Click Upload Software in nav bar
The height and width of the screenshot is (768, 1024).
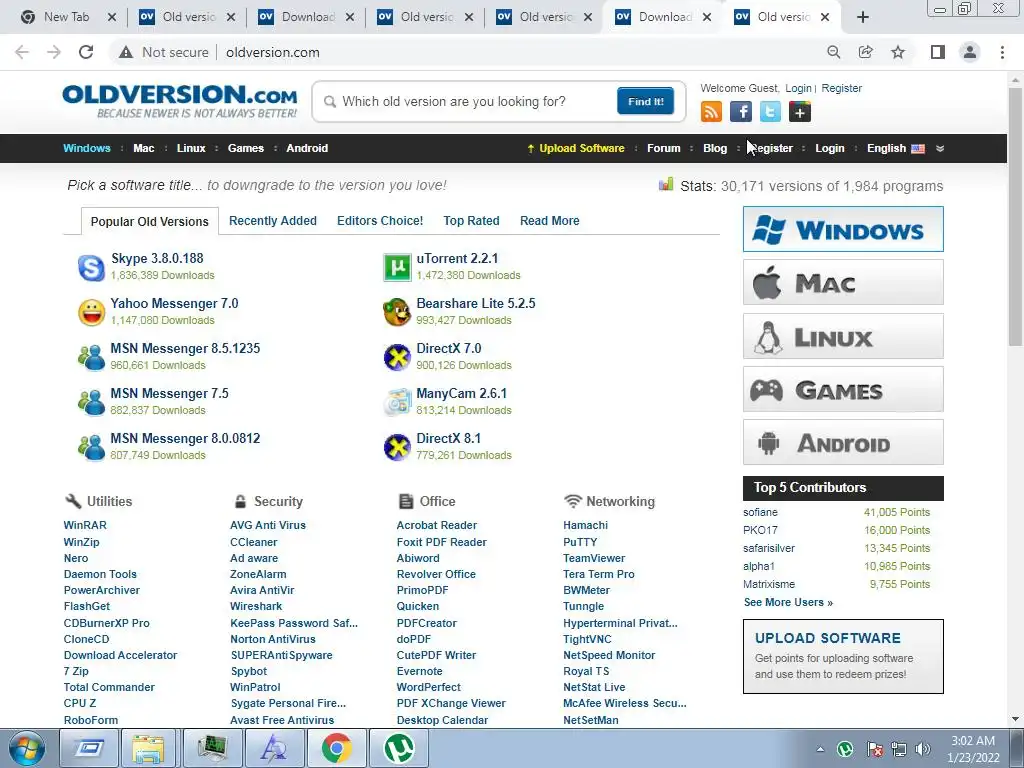click(x=576, y=148)
